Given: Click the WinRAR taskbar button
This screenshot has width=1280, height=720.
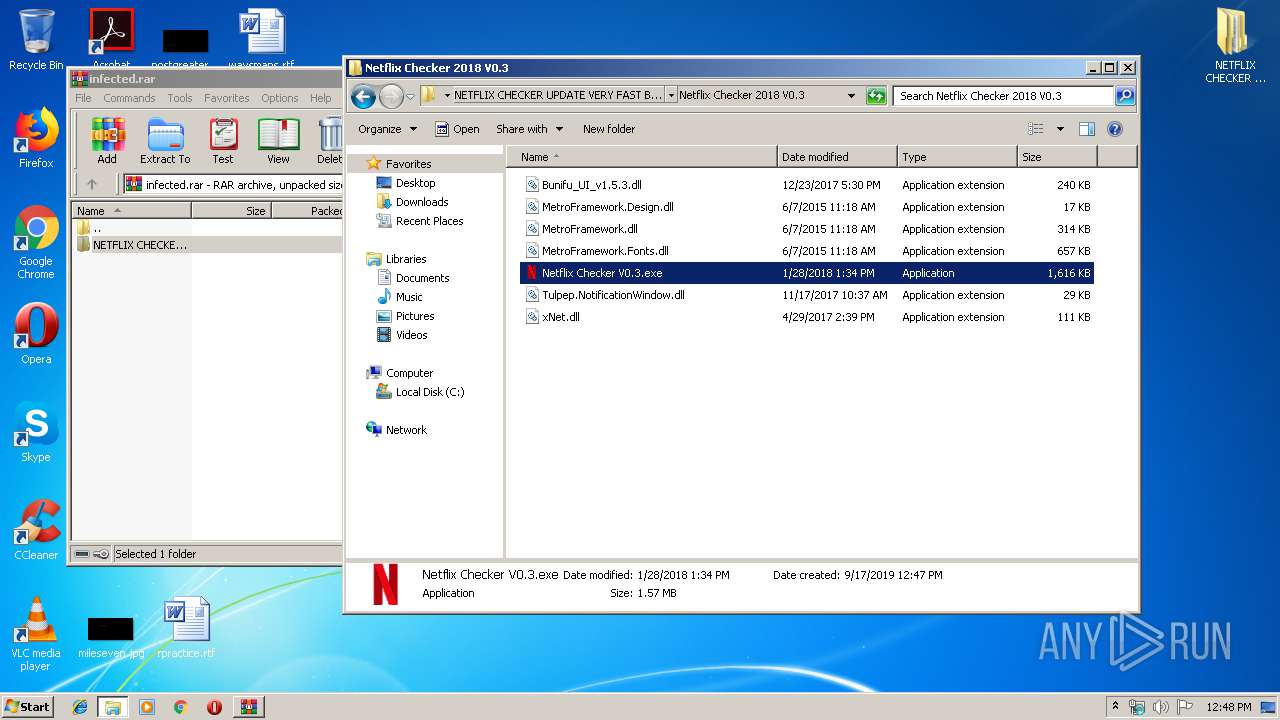Looking at the screenshot, I should (249, 707).
